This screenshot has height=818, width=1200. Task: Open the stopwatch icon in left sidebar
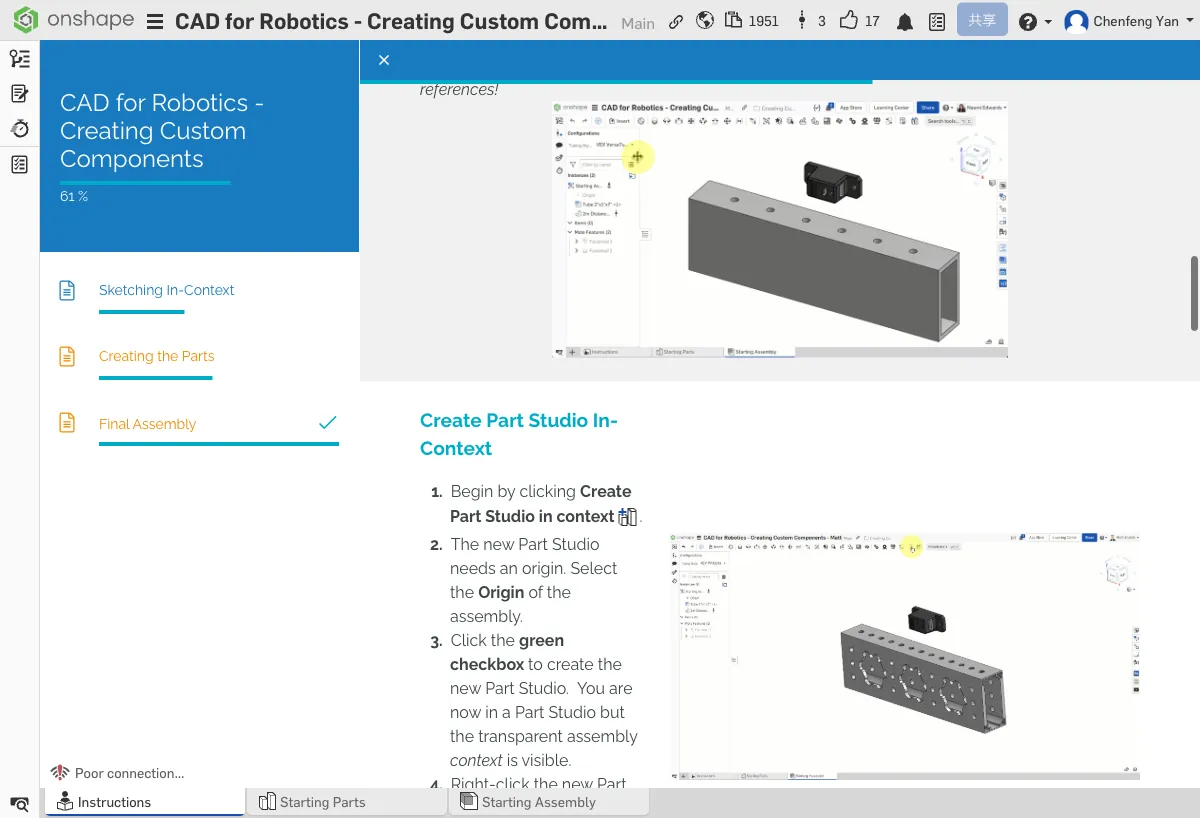tap(19, 129)
